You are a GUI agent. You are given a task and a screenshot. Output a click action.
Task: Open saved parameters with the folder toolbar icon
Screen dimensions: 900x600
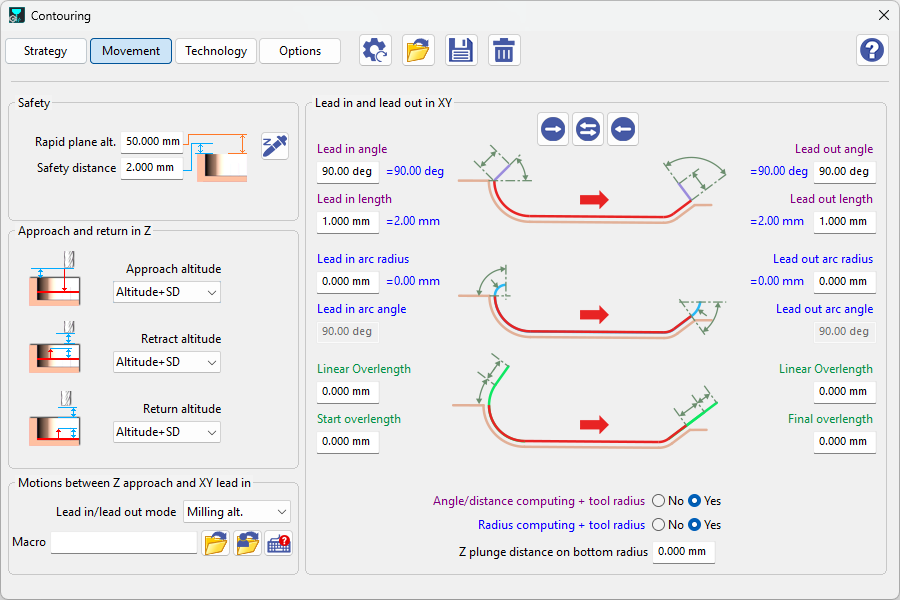(x=418, y=50)
